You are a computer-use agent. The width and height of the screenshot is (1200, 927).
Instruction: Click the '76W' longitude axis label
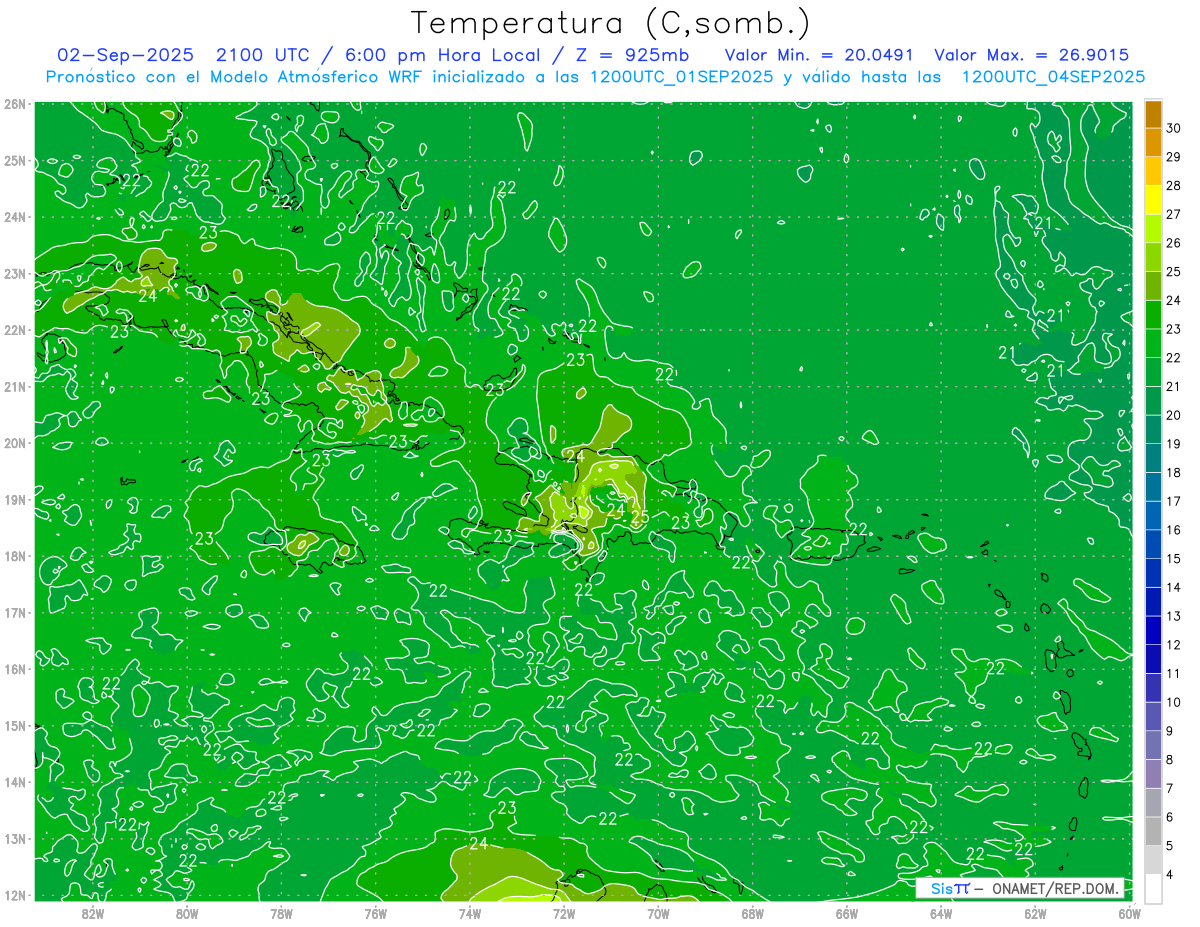coord(375,913)
